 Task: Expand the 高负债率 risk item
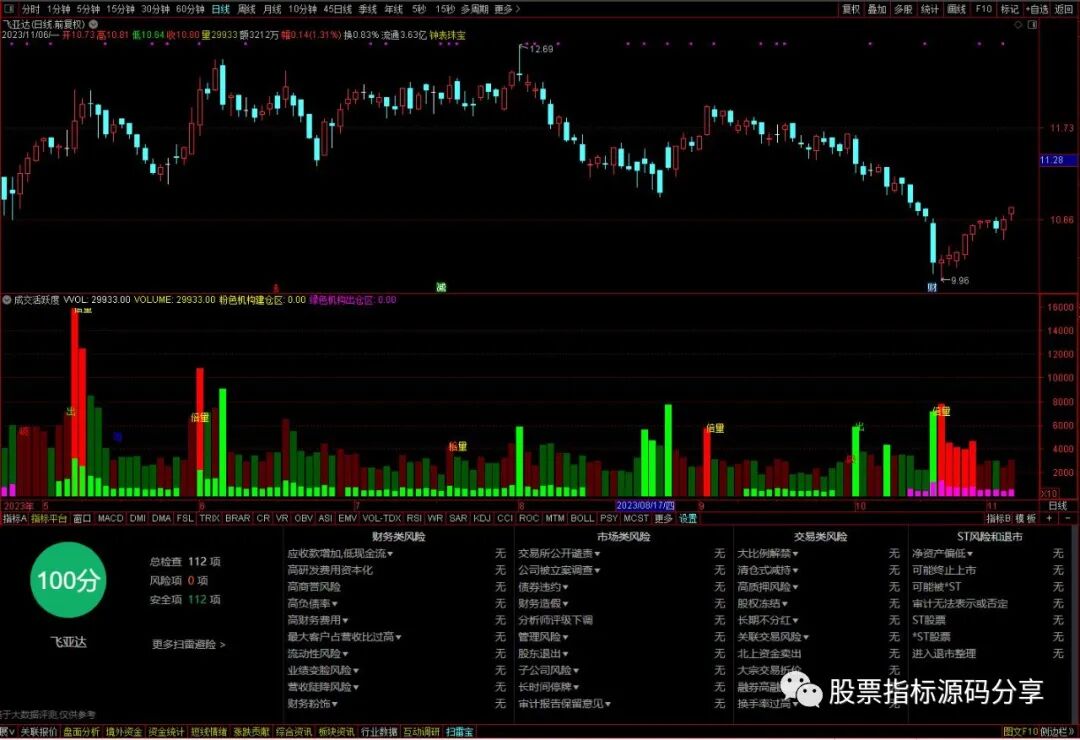[x=313, y=604]
